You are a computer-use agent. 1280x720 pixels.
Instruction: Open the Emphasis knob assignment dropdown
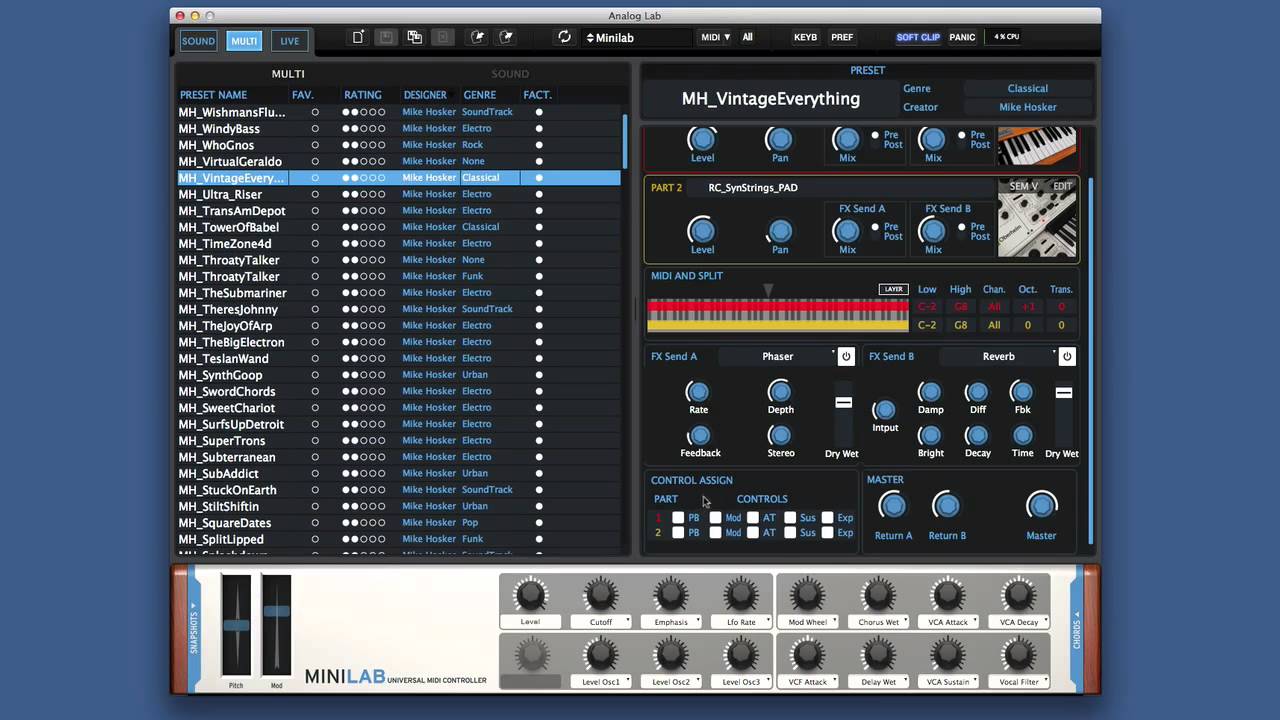[x=671, y=622]
